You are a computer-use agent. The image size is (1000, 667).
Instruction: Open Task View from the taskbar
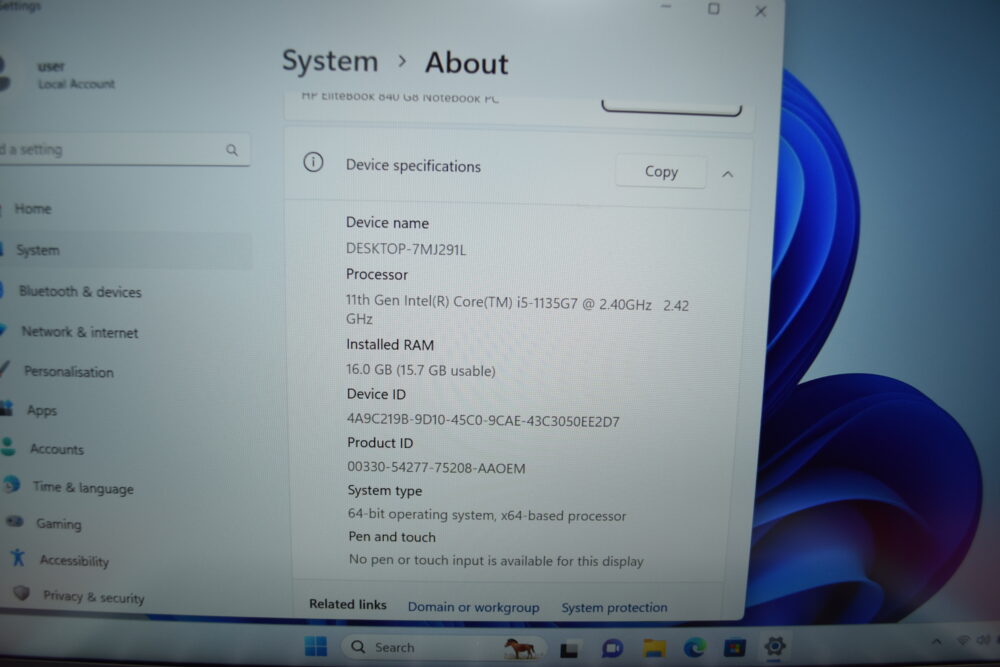tap(569, 649)
